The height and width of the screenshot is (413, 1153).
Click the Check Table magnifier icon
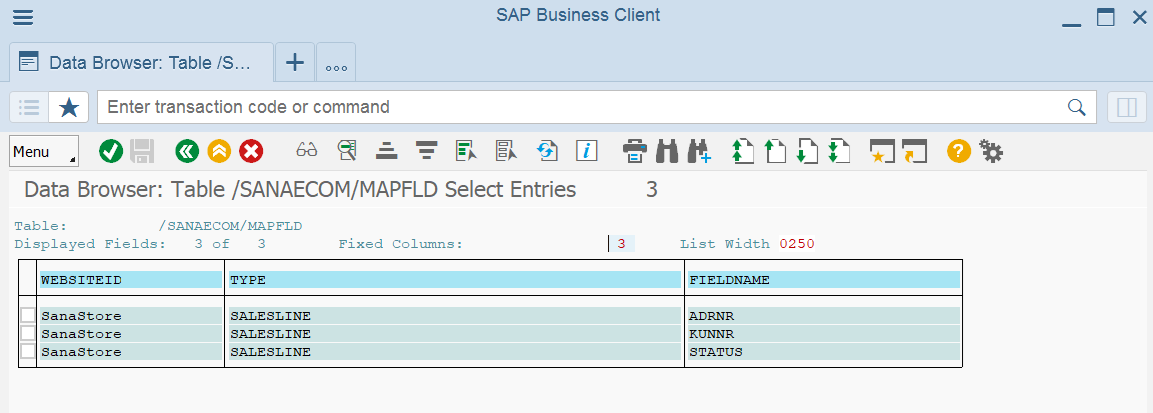pyautogui.click(x=347, y=151)
